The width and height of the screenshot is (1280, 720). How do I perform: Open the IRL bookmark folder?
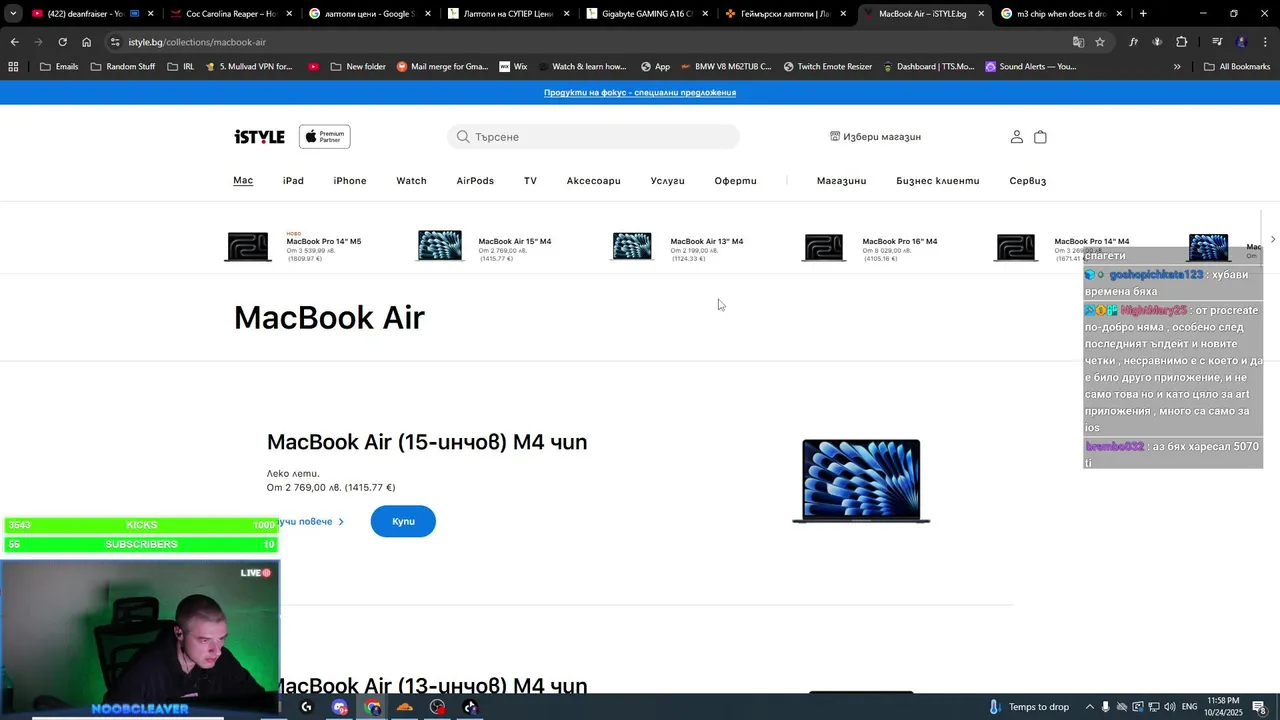(181, 67)
